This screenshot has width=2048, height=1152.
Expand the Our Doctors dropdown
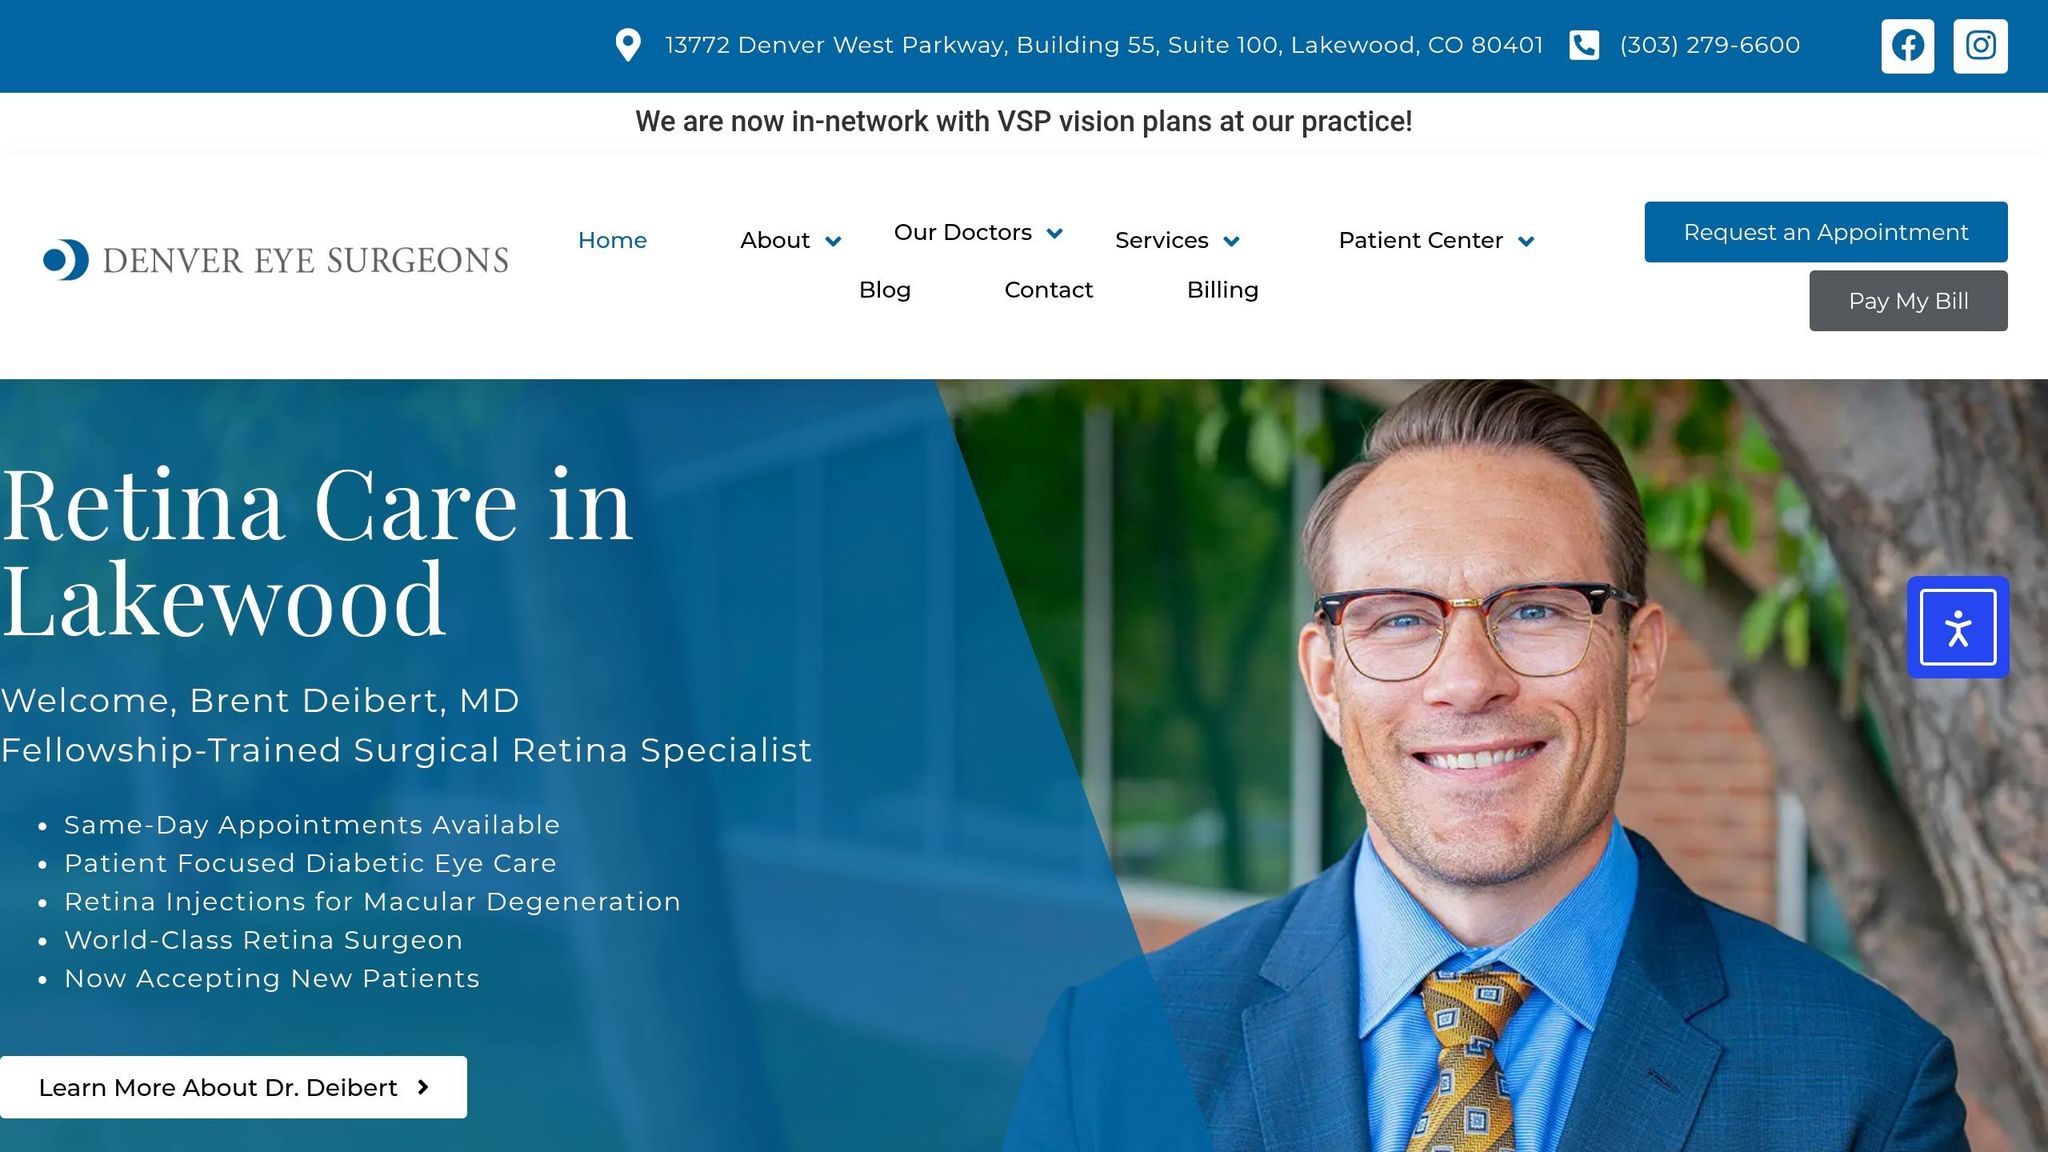click(x=1056, y=233)
